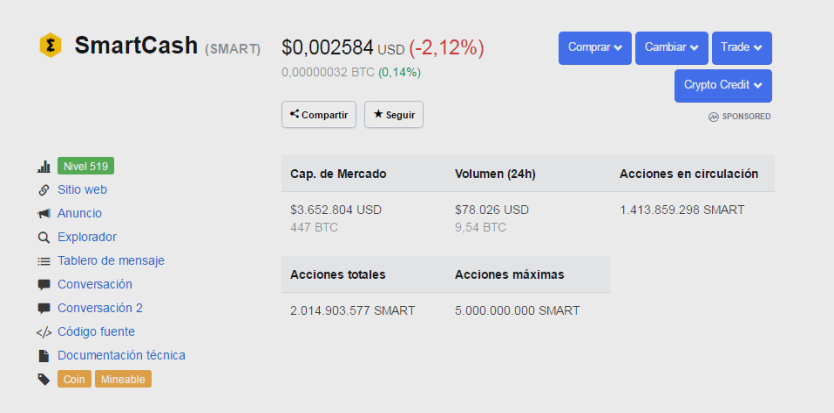Click the Acciones en circulación header
This screenshot has height=413, width=834.
tap(689, 174)
